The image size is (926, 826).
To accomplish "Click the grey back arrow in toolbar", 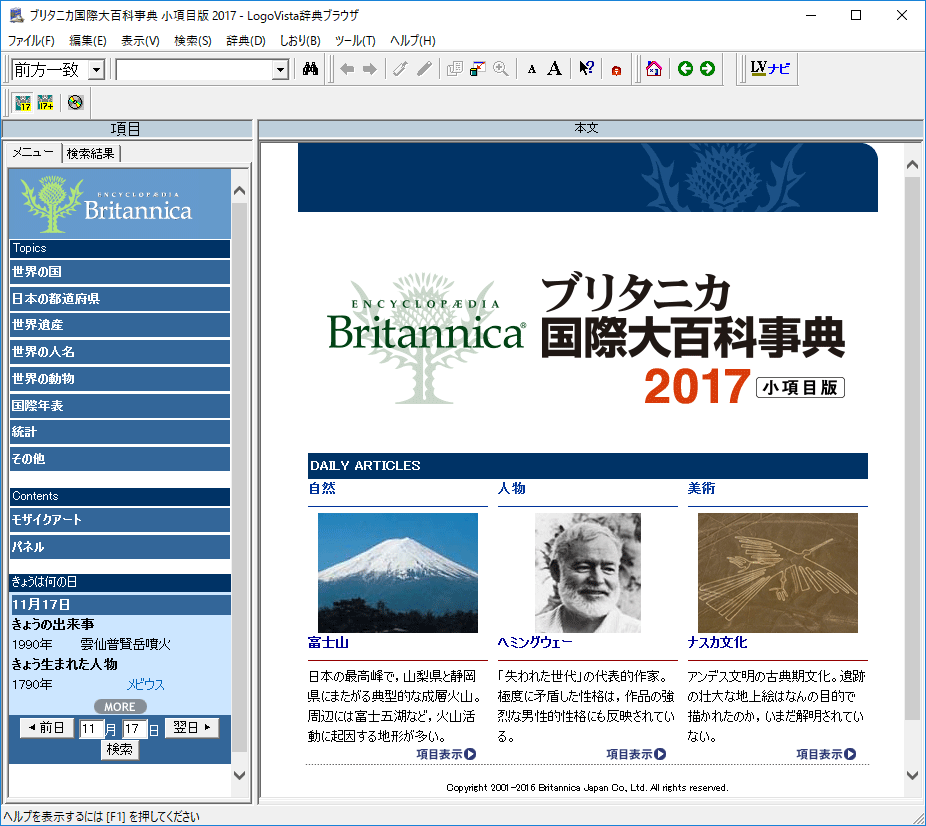I will coord(347,69).
